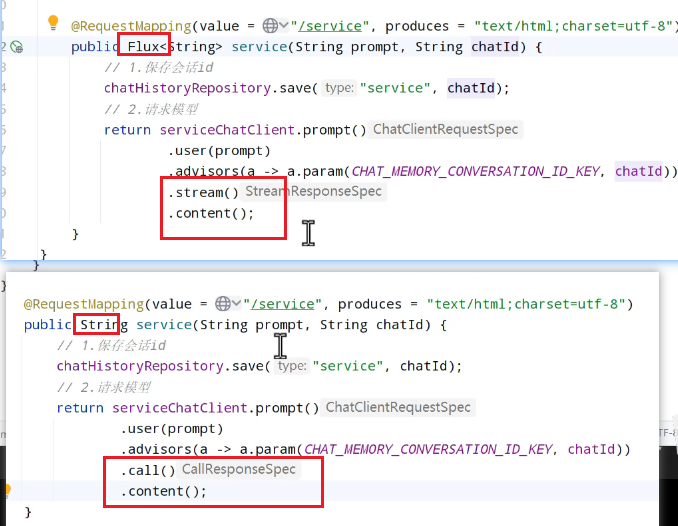The image size is (678, 526).
Task: Click the comment "// 1.保存会话id" in the Flux method
Action: pyautogui.click(x=159, y=67)
